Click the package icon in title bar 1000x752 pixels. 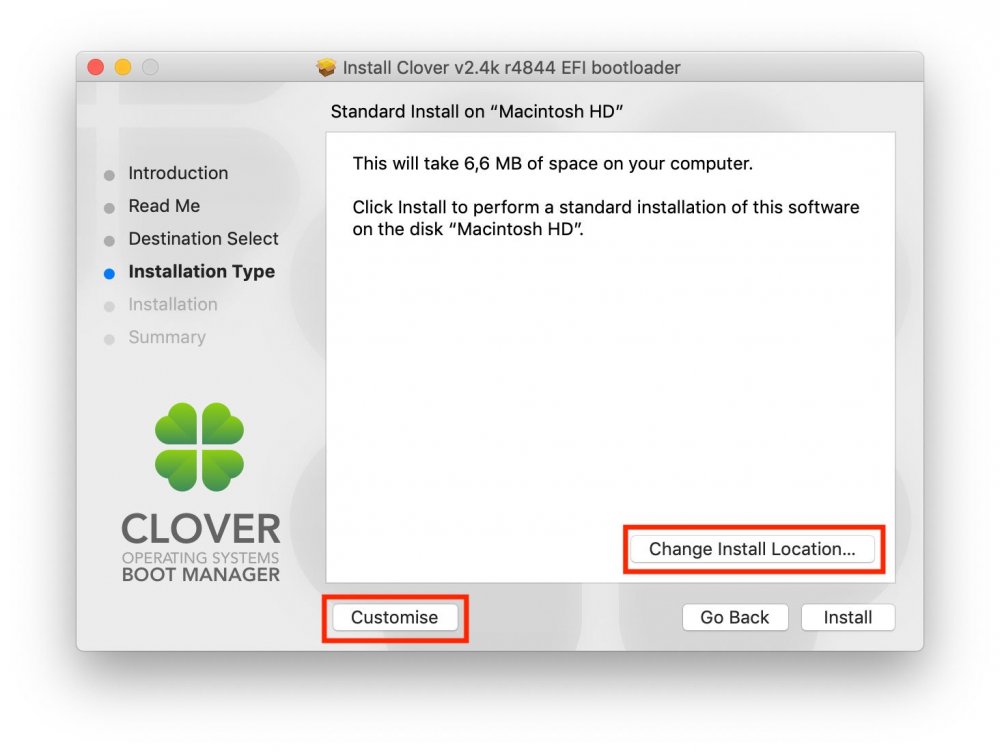click(x=326, y=67)
